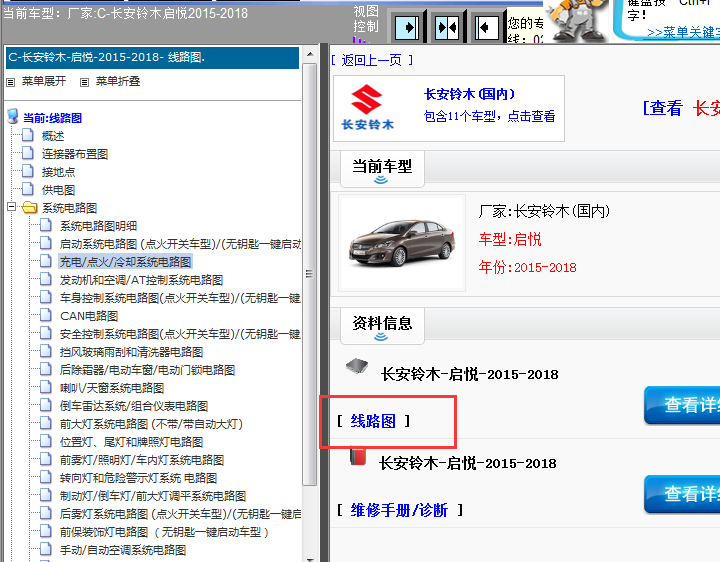
Task: Open 发动机和空调/AT控制系统电路图
Action: [x=141, y=280]
